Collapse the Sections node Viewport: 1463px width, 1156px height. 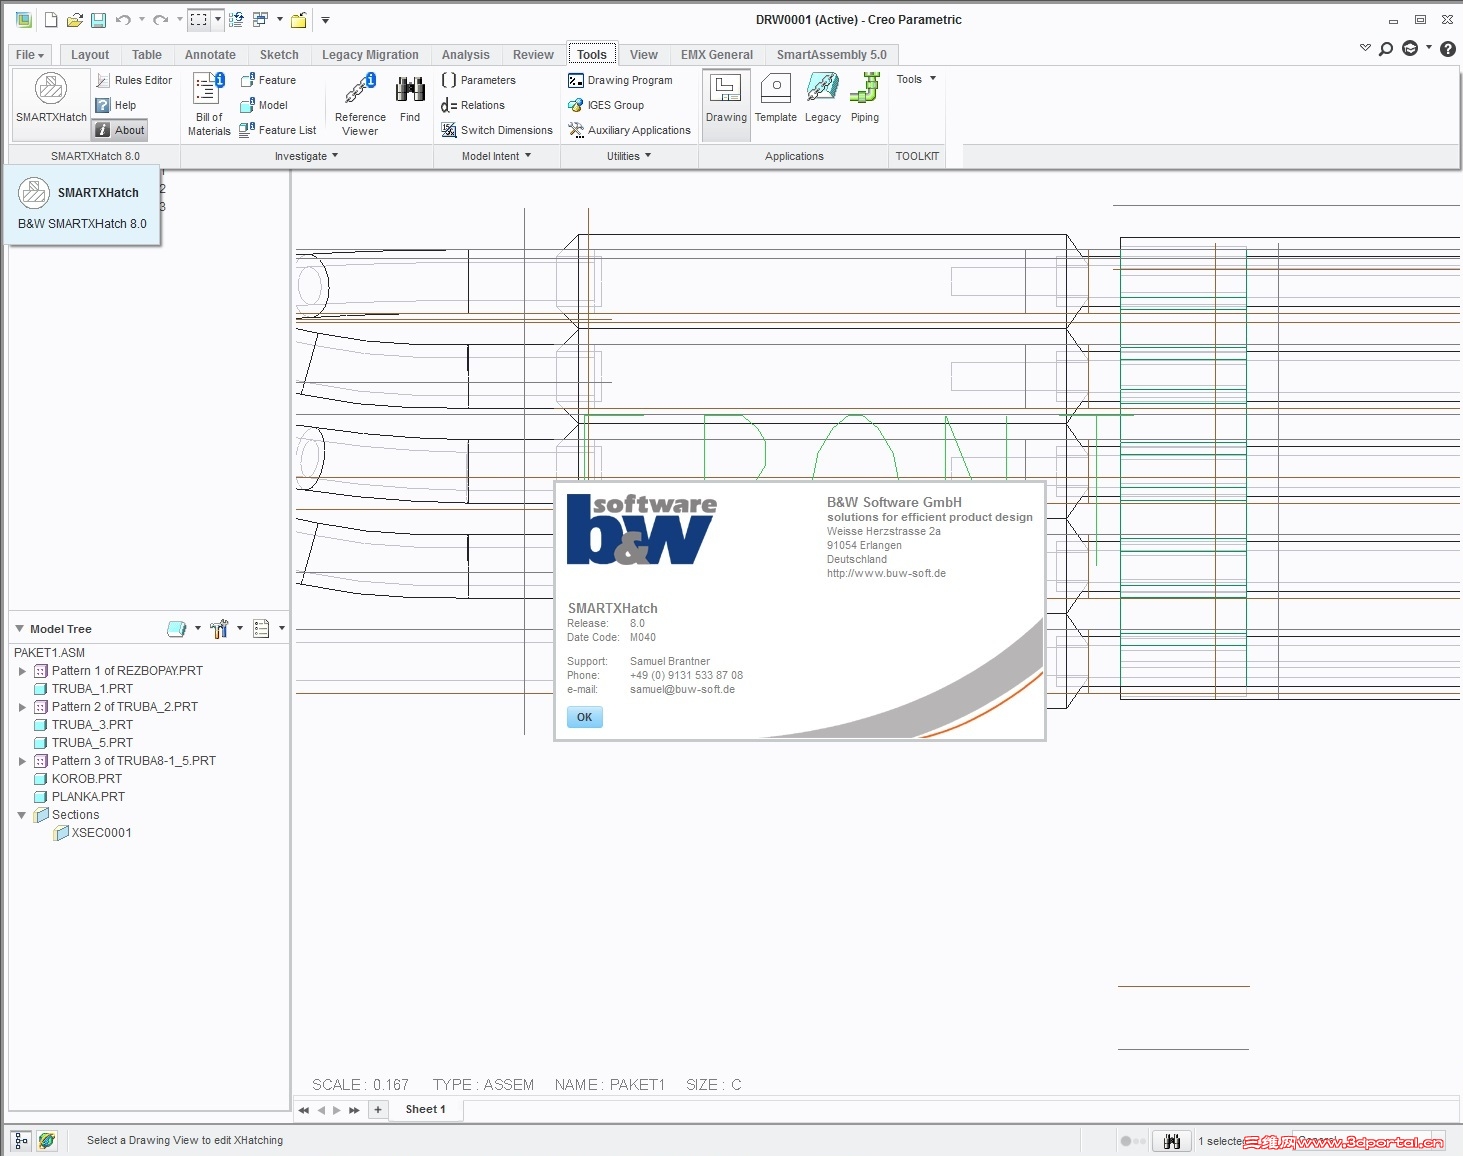(x=22, y=815)
